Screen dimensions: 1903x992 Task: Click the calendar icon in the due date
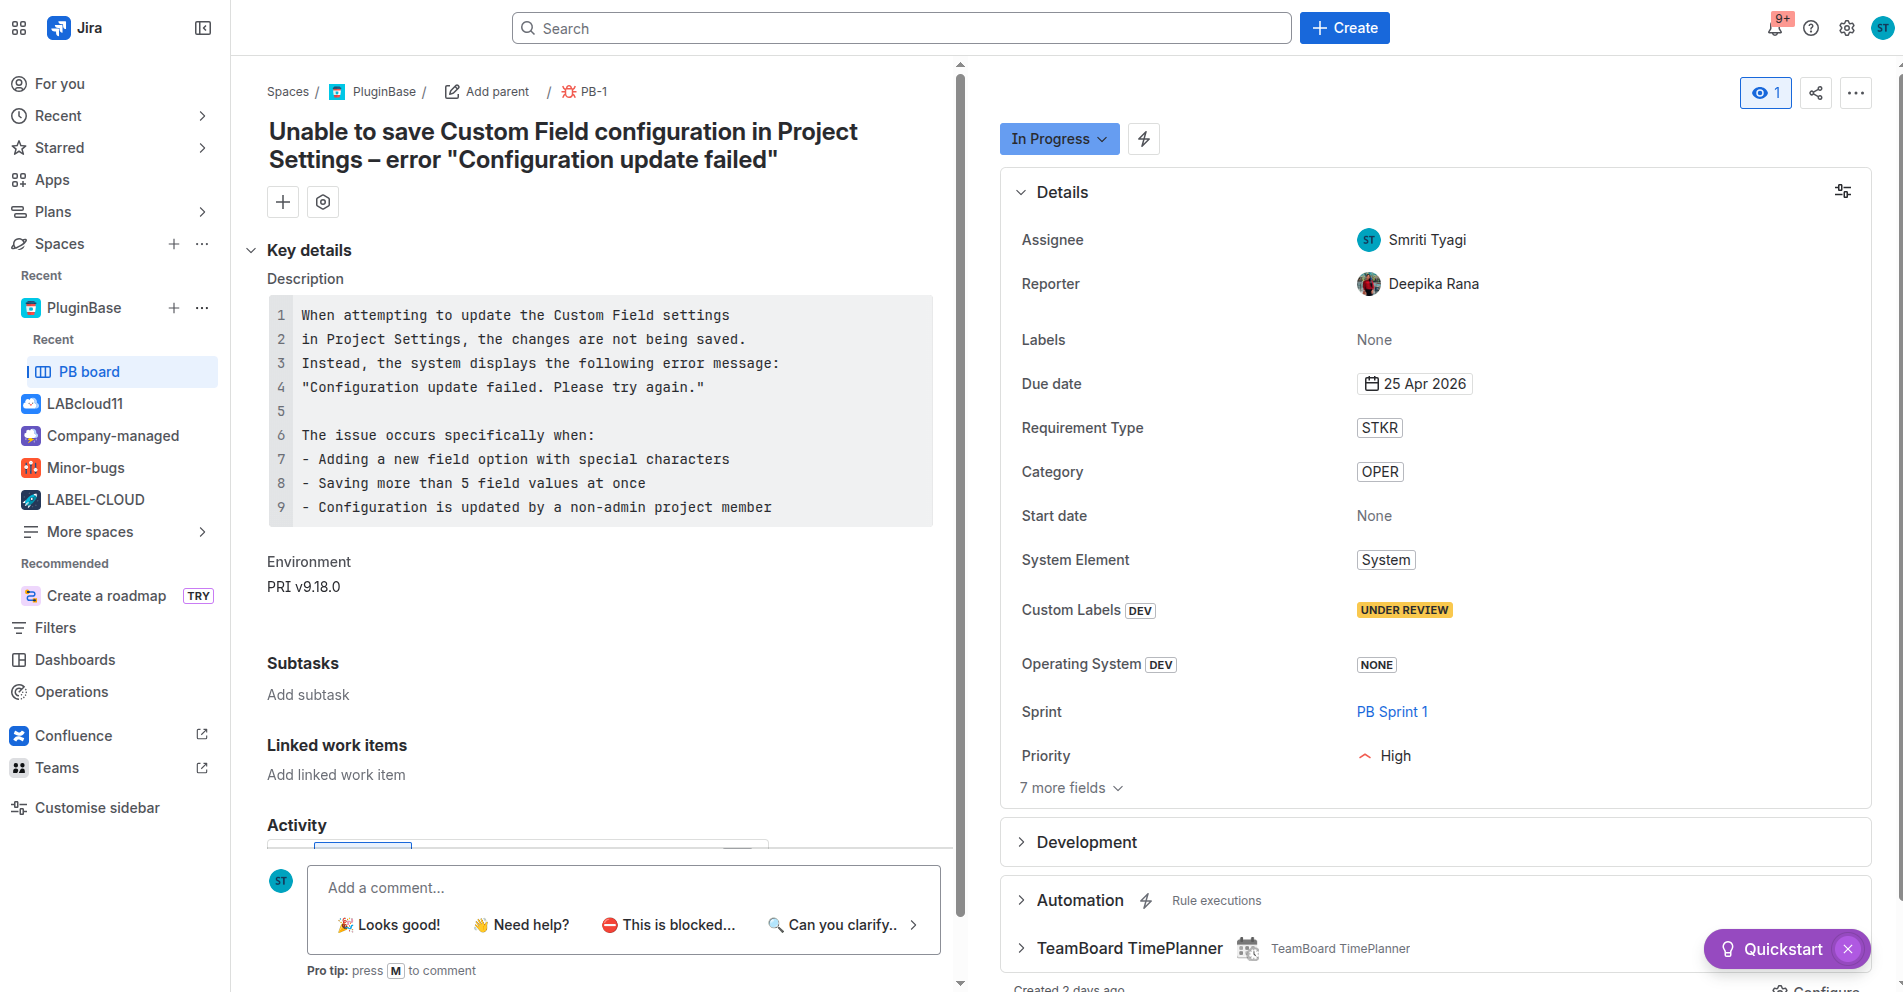[1372, 384]
